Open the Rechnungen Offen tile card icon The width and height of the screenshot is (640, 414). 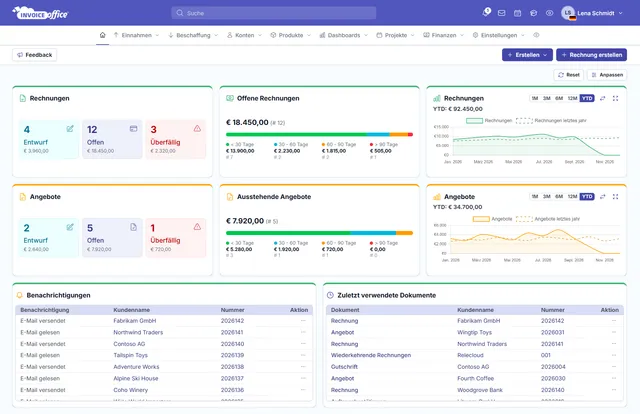click(133, 129)
